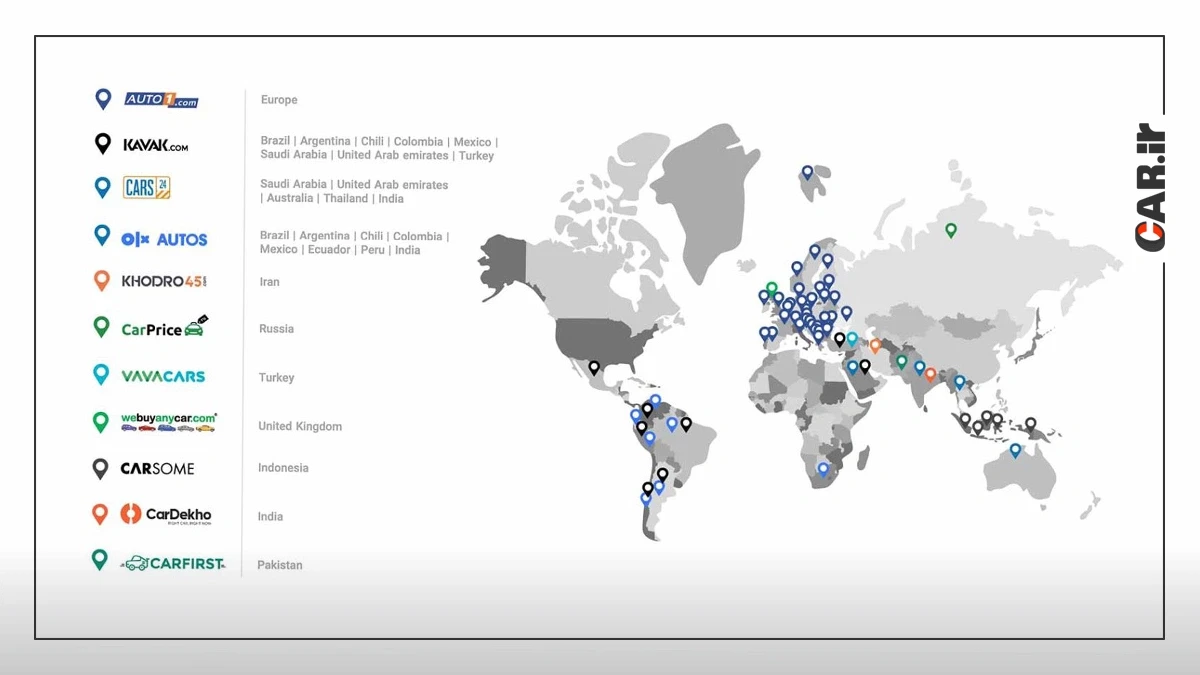
Task: Click the blue pin on Svalbard
Action: [x=807, y=173]
